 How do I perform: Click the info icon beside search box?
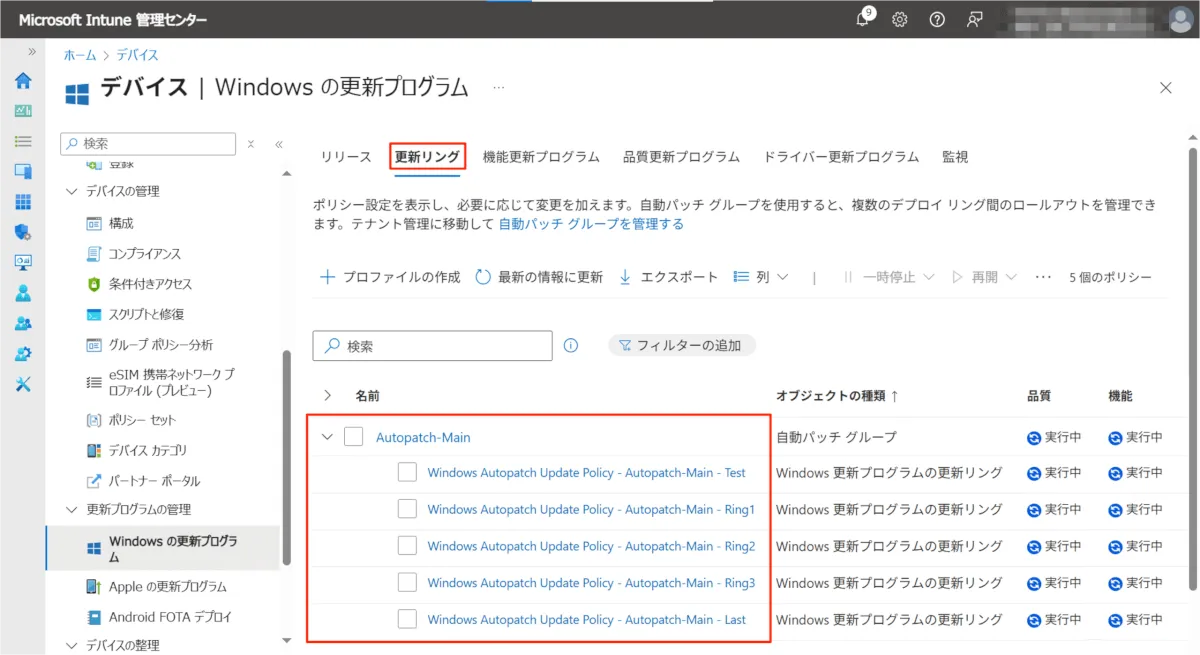pyautogui.click(x=571, y=345)
